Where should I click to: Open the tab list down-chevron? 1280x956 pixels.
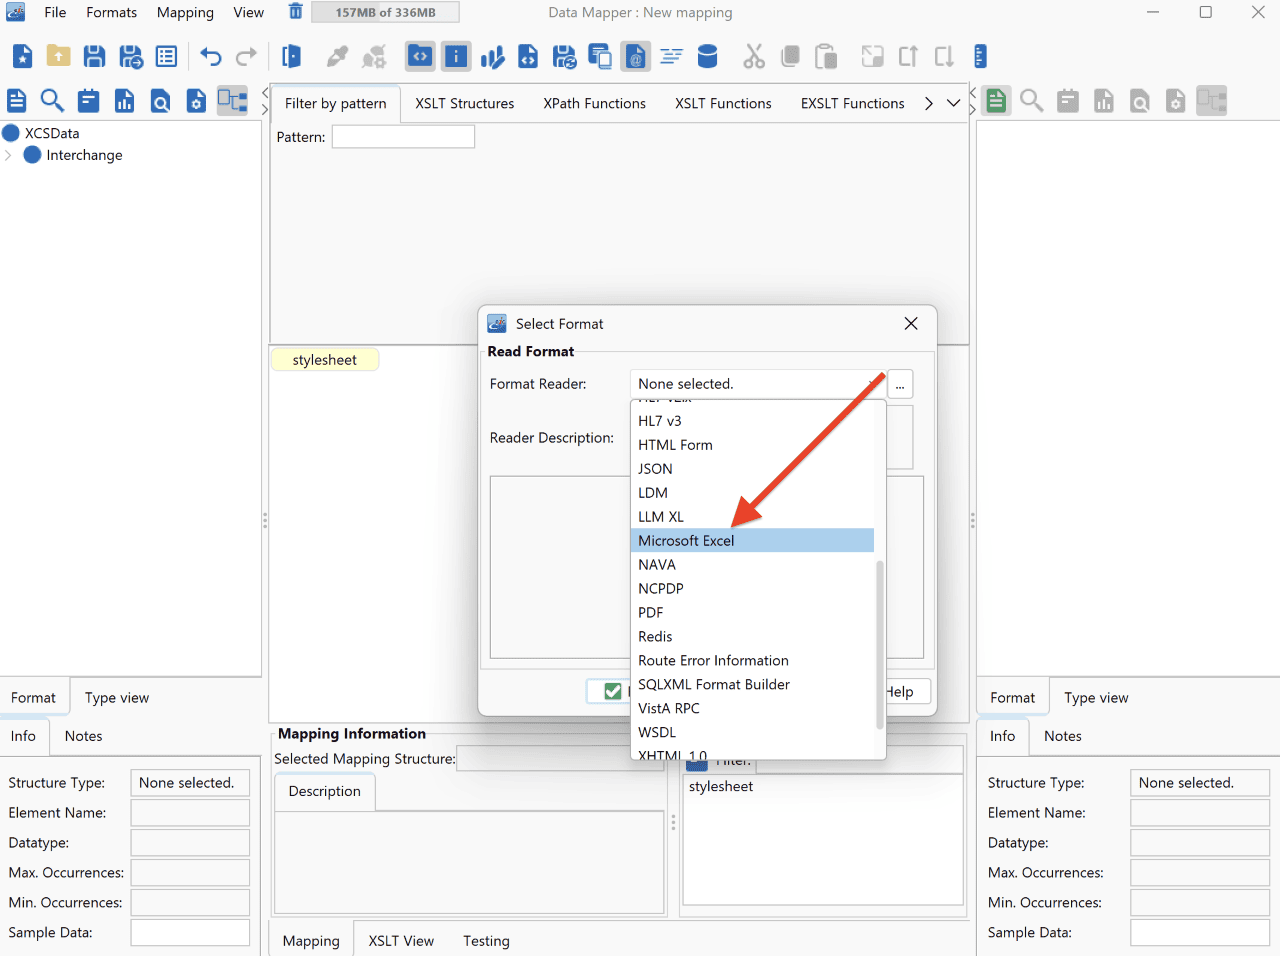[x=953, y=103]
